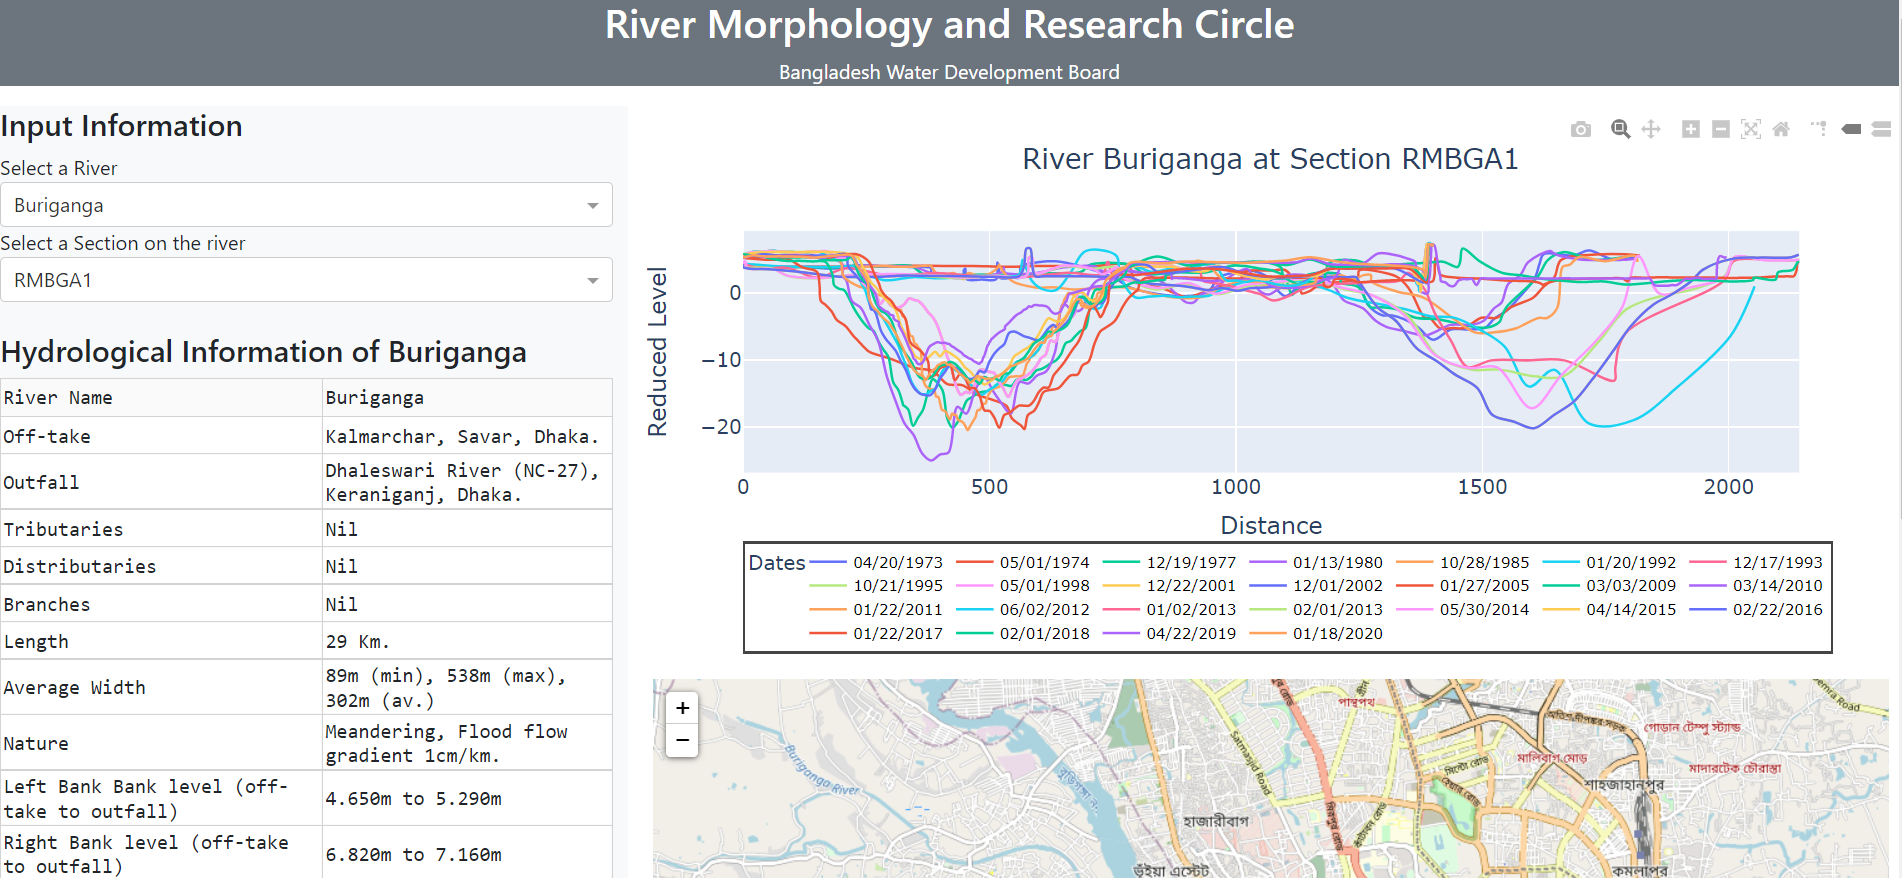Click Zoom out minus icon on chart modebar
The height and width of the screenshot is (878, 1902).
click(1721, 129)
